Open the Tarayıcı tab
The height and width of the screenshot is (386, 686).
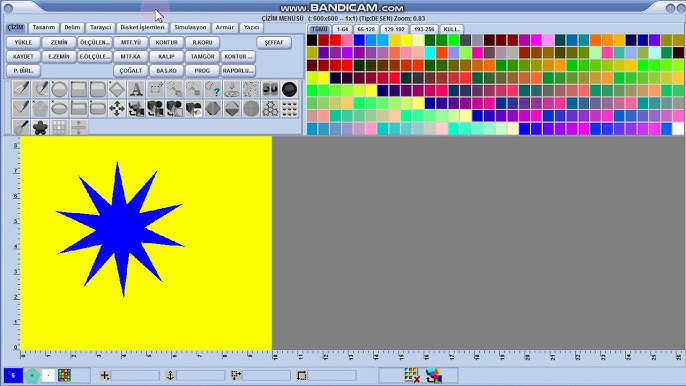[x=101, y=28]
